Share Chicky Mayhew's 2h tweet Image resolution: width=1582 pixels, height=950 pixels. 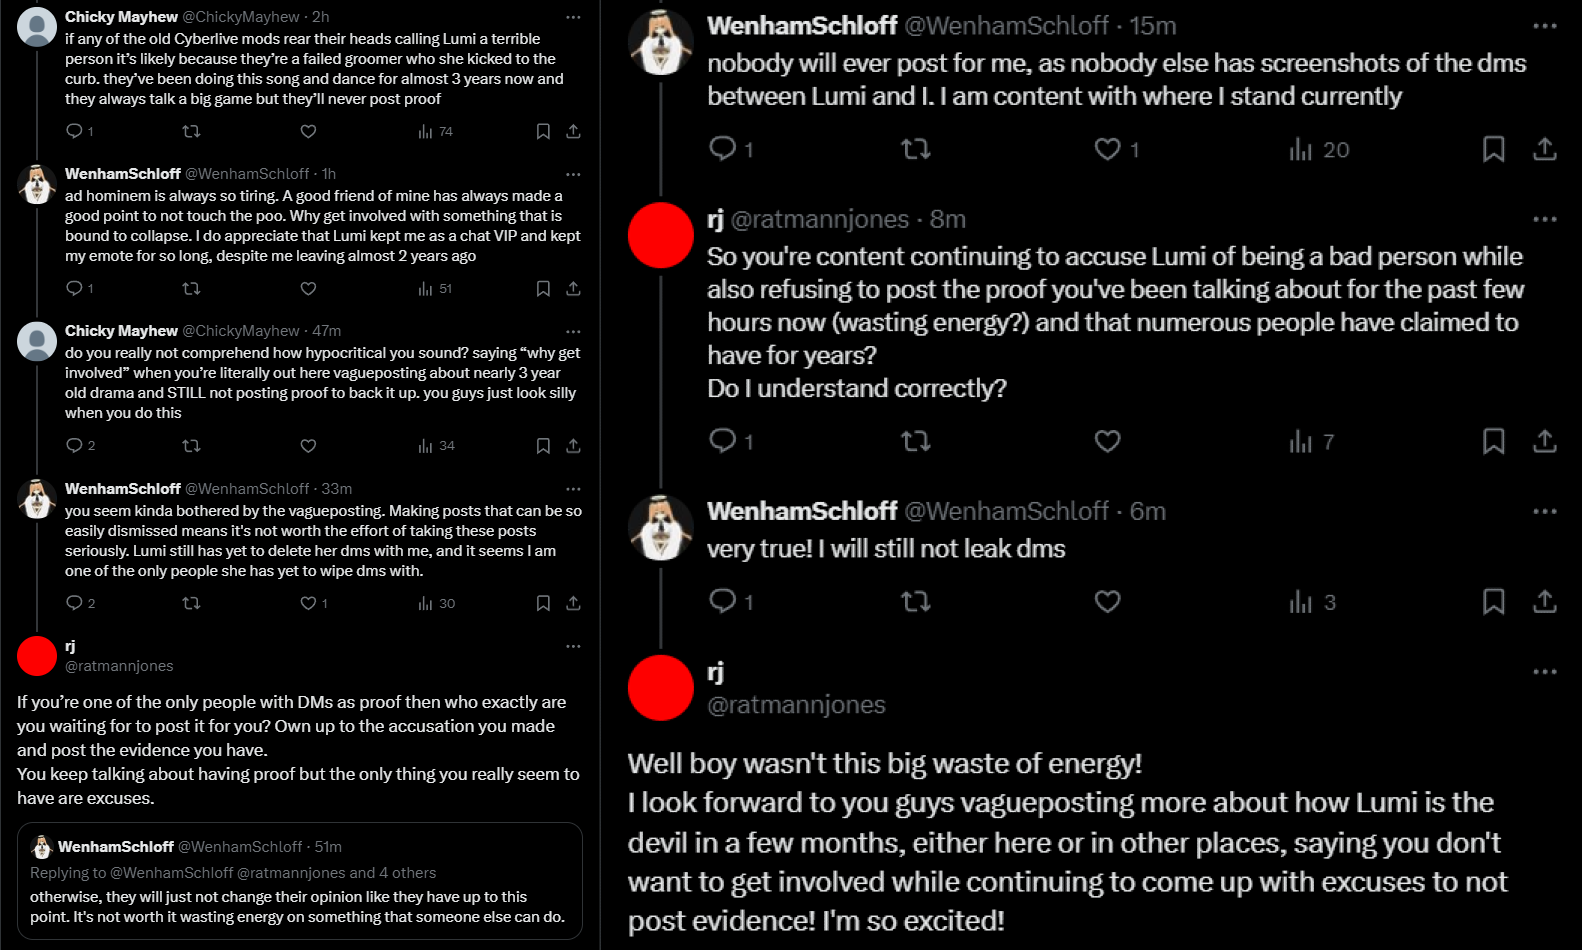(x=573, y=131)
